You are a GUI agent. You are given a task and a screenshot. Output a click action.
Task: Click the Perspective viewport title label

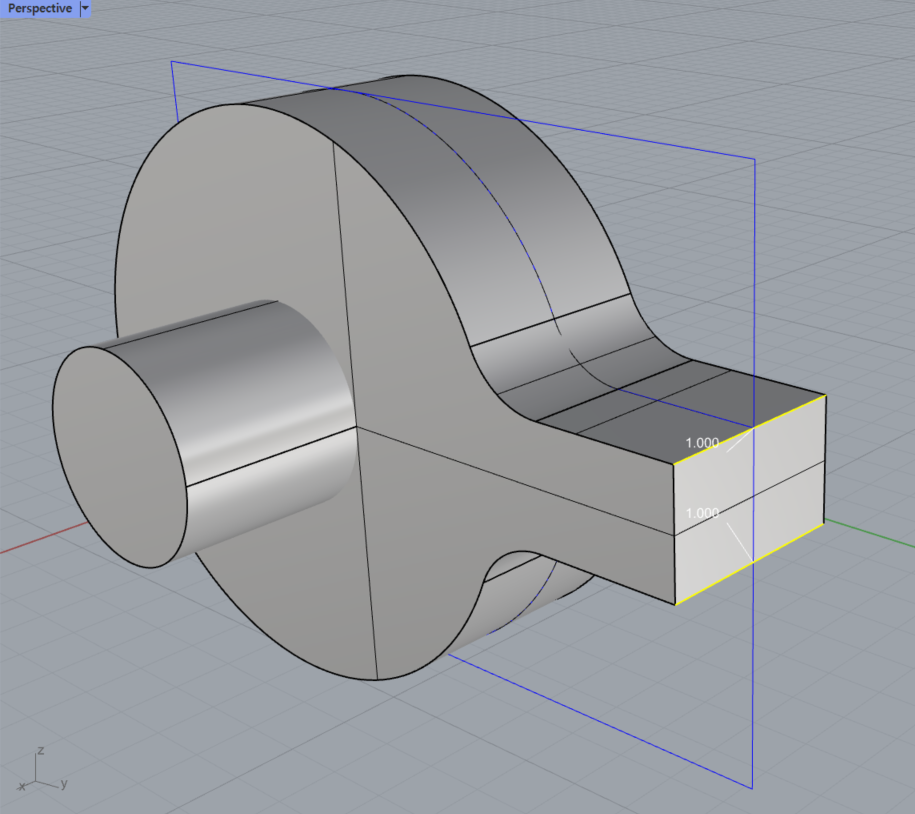pos(40,9)
